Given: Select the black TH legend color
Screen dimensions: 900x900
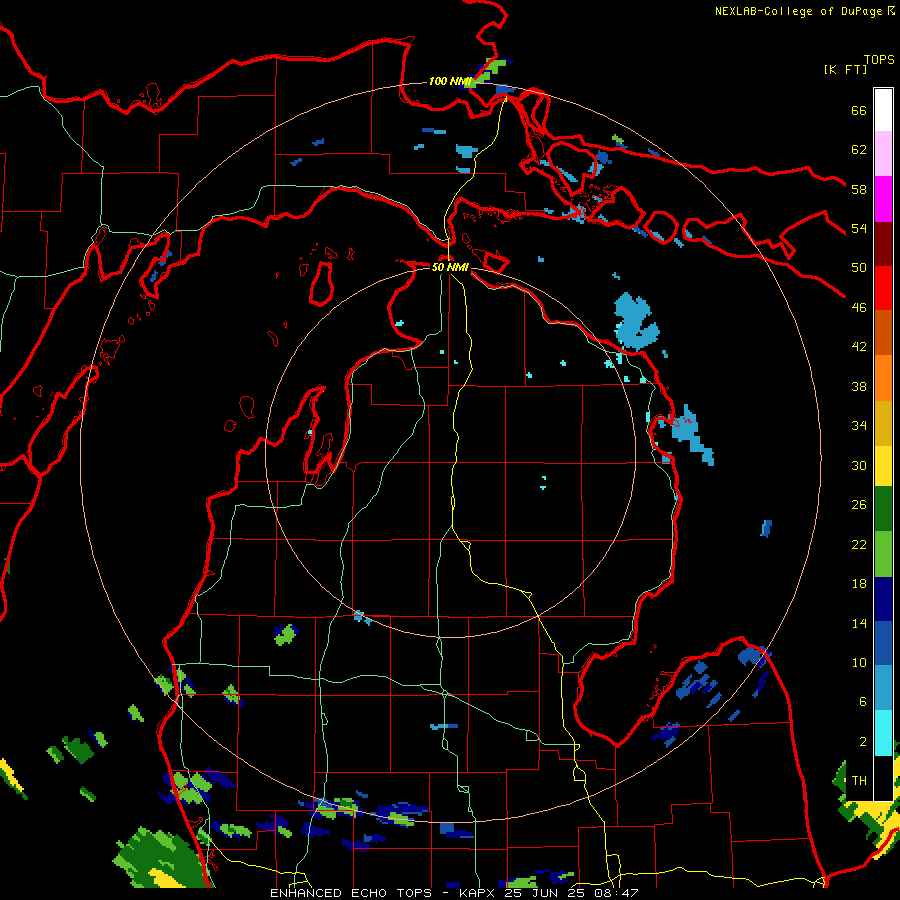Looking at the screenshot, I should [883, 778].
